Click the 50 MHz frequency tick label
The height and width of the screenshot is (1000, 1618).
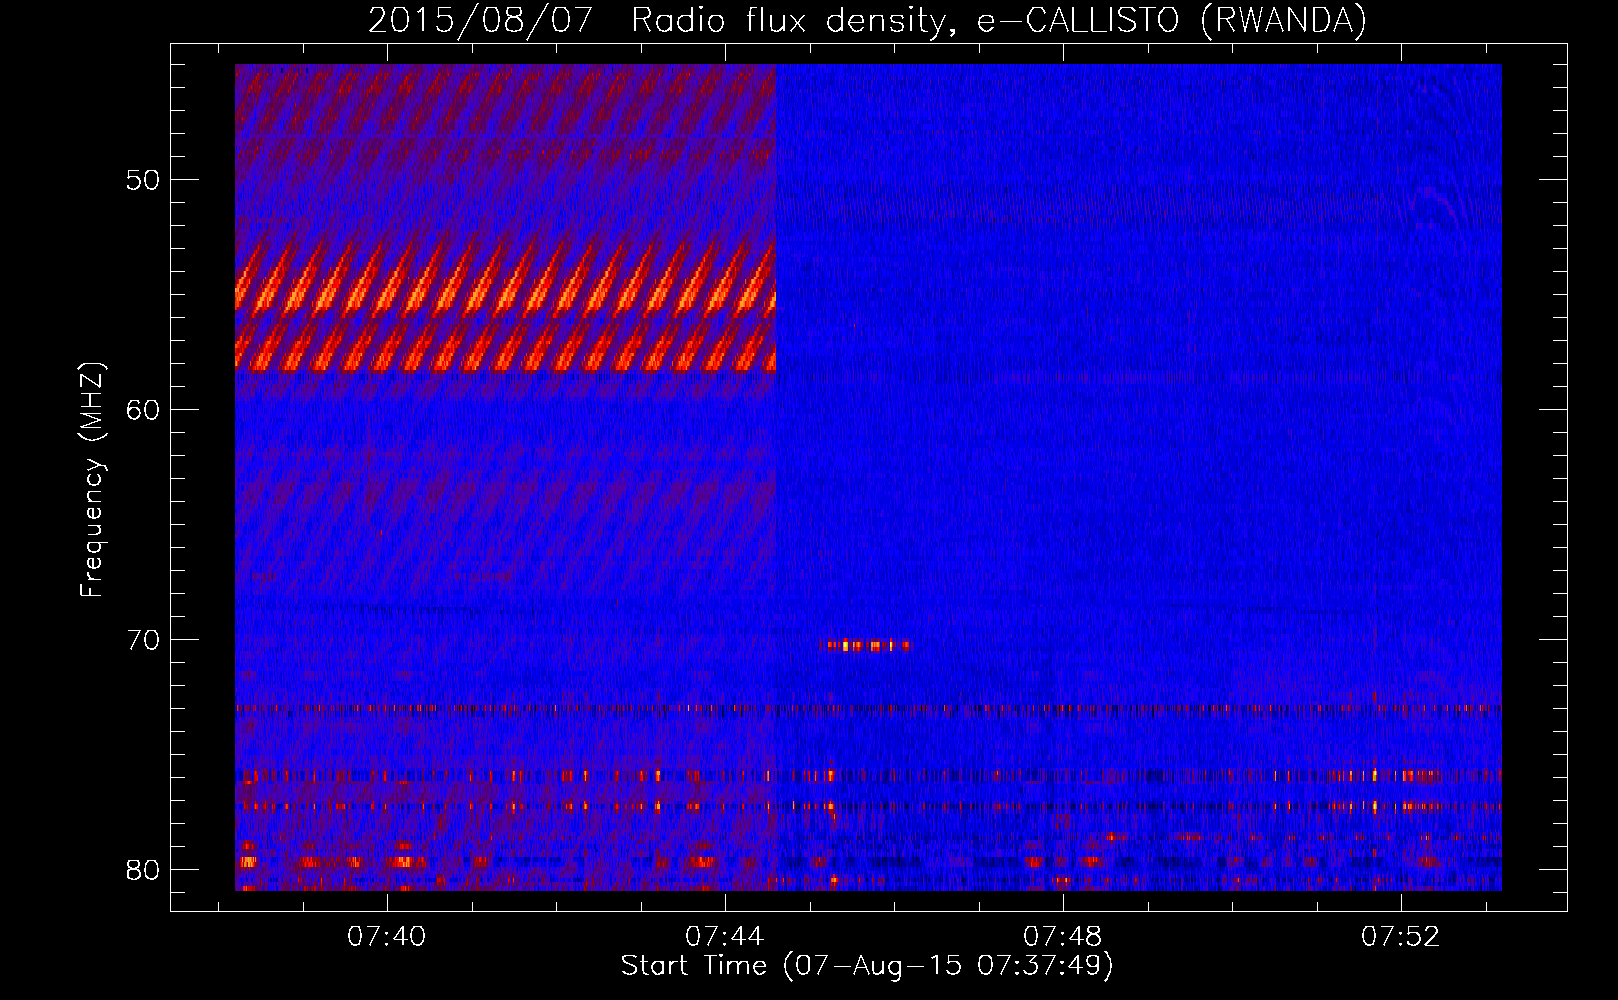pyautogui.click(x=143, y=181)
